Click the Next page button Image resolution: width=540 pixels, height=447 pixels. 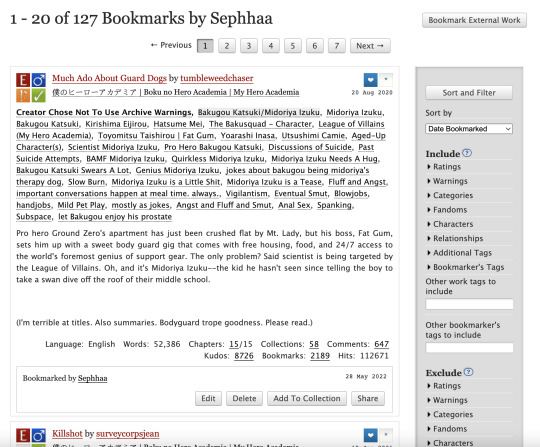(370, 46)
